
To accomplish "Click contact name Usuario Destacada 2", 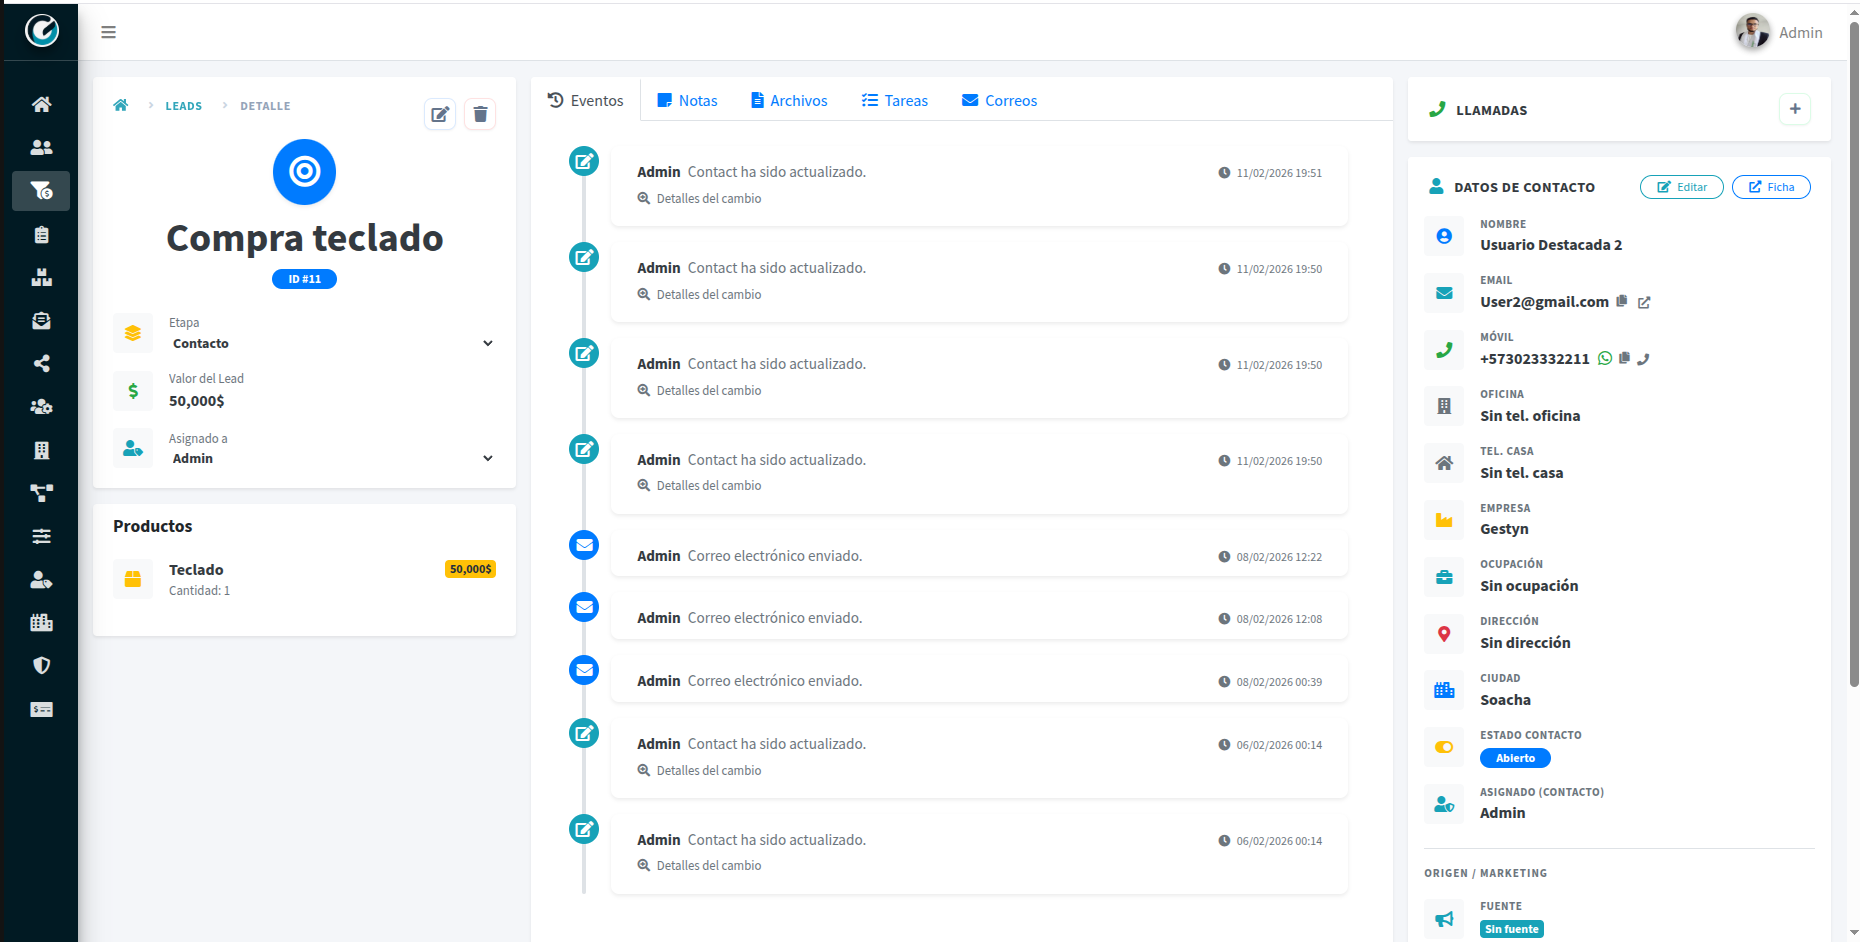I will tap(1551, 245).
